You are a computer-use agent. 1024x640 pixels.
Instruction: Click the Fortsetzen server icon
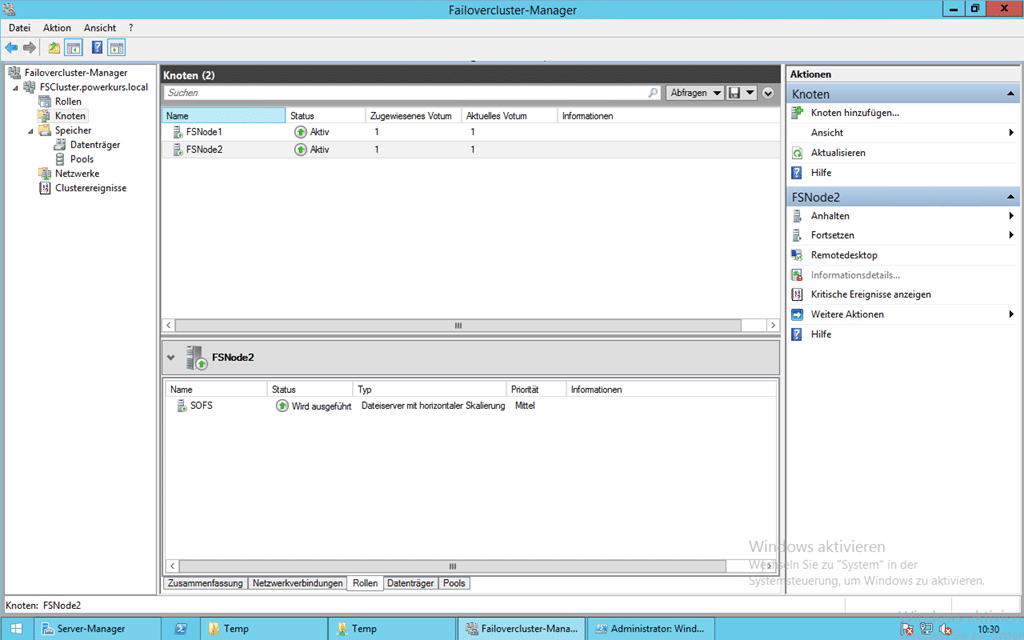(x=797, y=235)
